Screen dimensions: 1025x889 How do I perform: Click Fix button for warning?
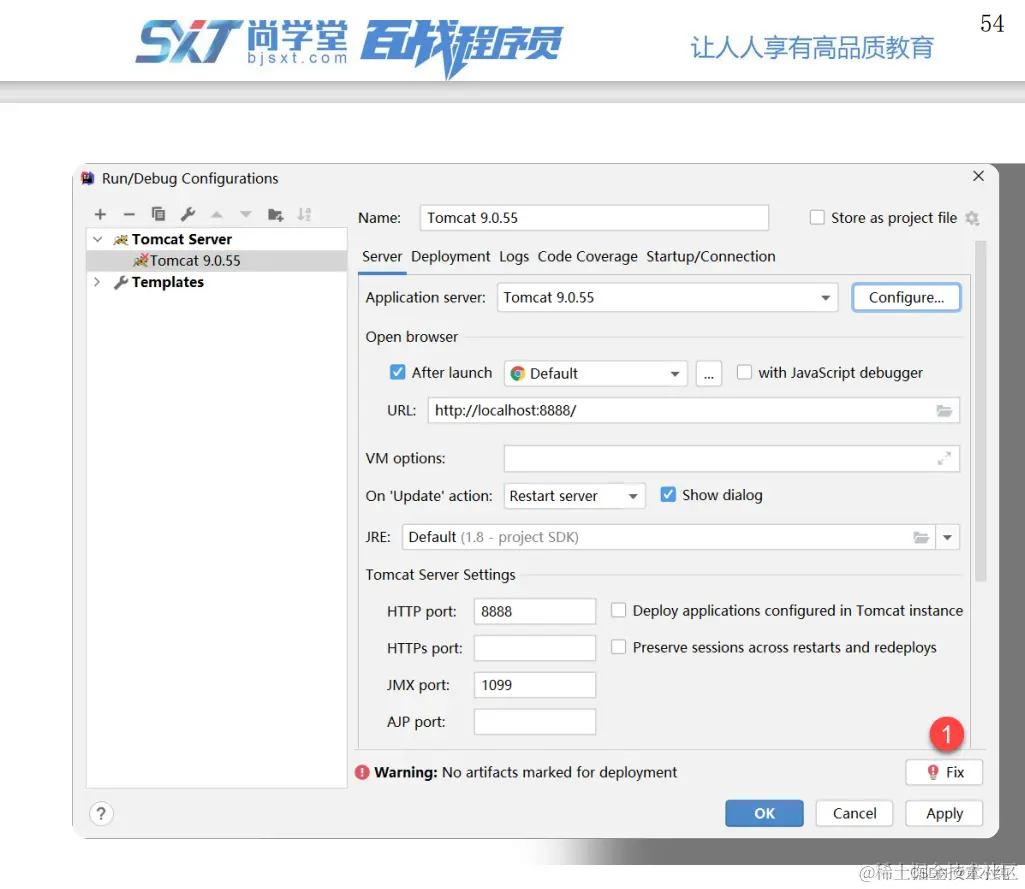pyautogui.click(x=944, y=772)
